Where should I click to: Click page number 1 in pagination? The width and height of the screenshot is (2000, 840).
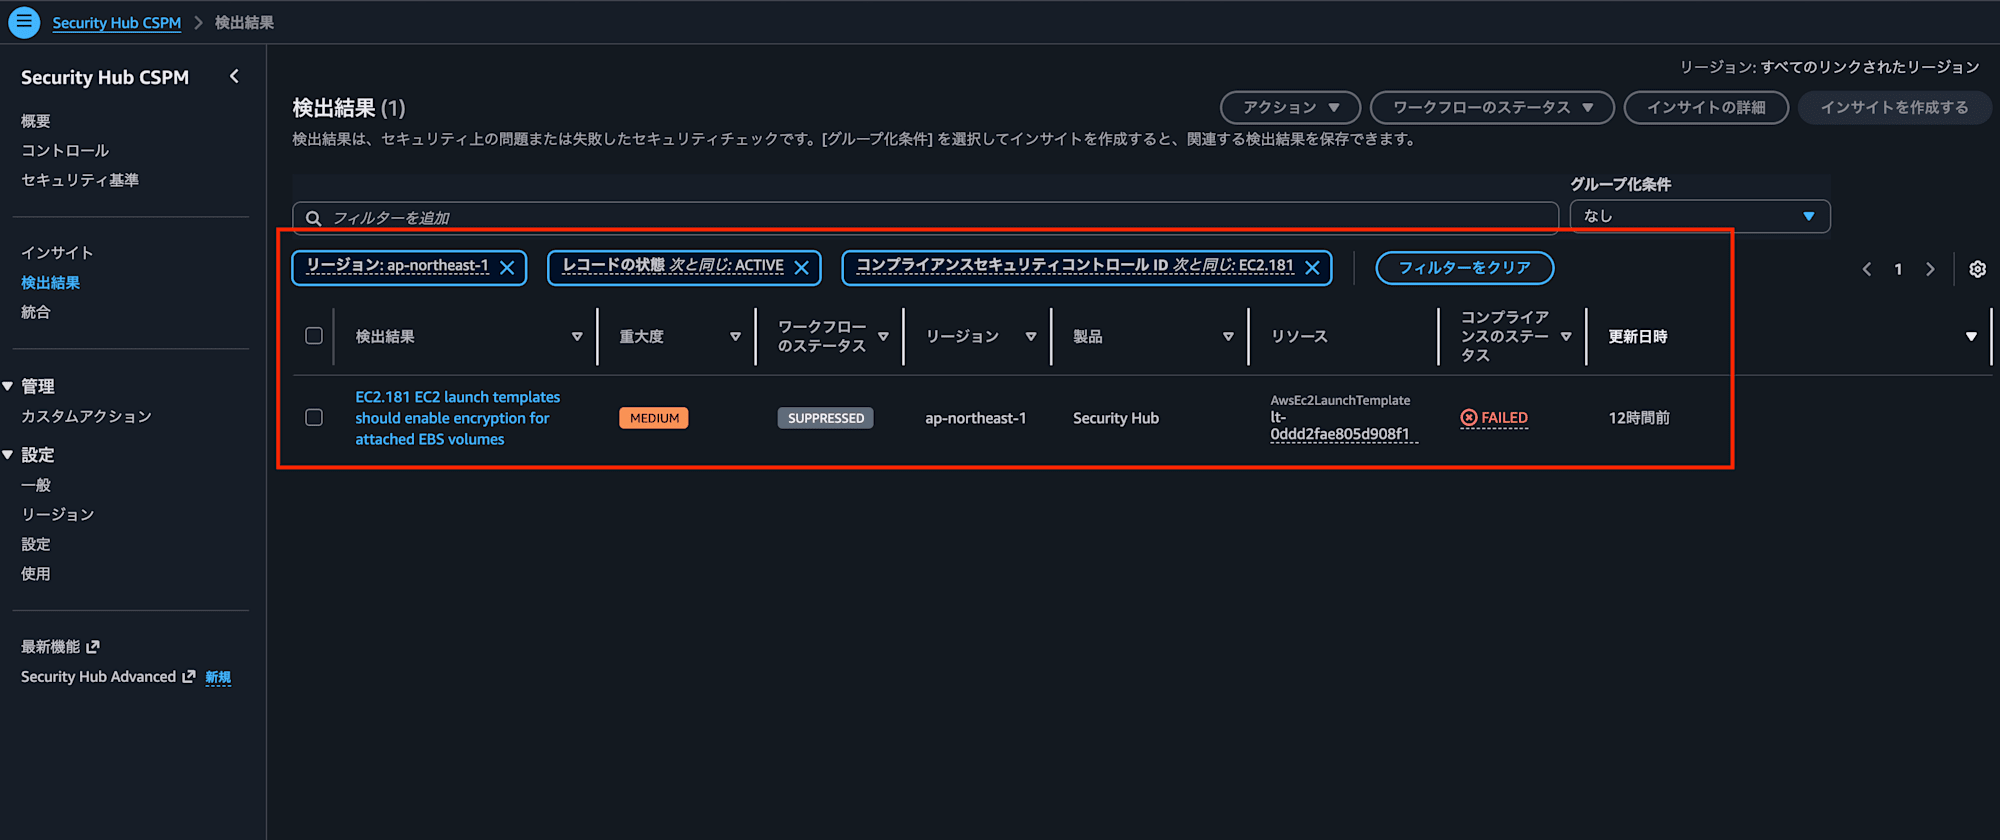(x=1898, y=269)
